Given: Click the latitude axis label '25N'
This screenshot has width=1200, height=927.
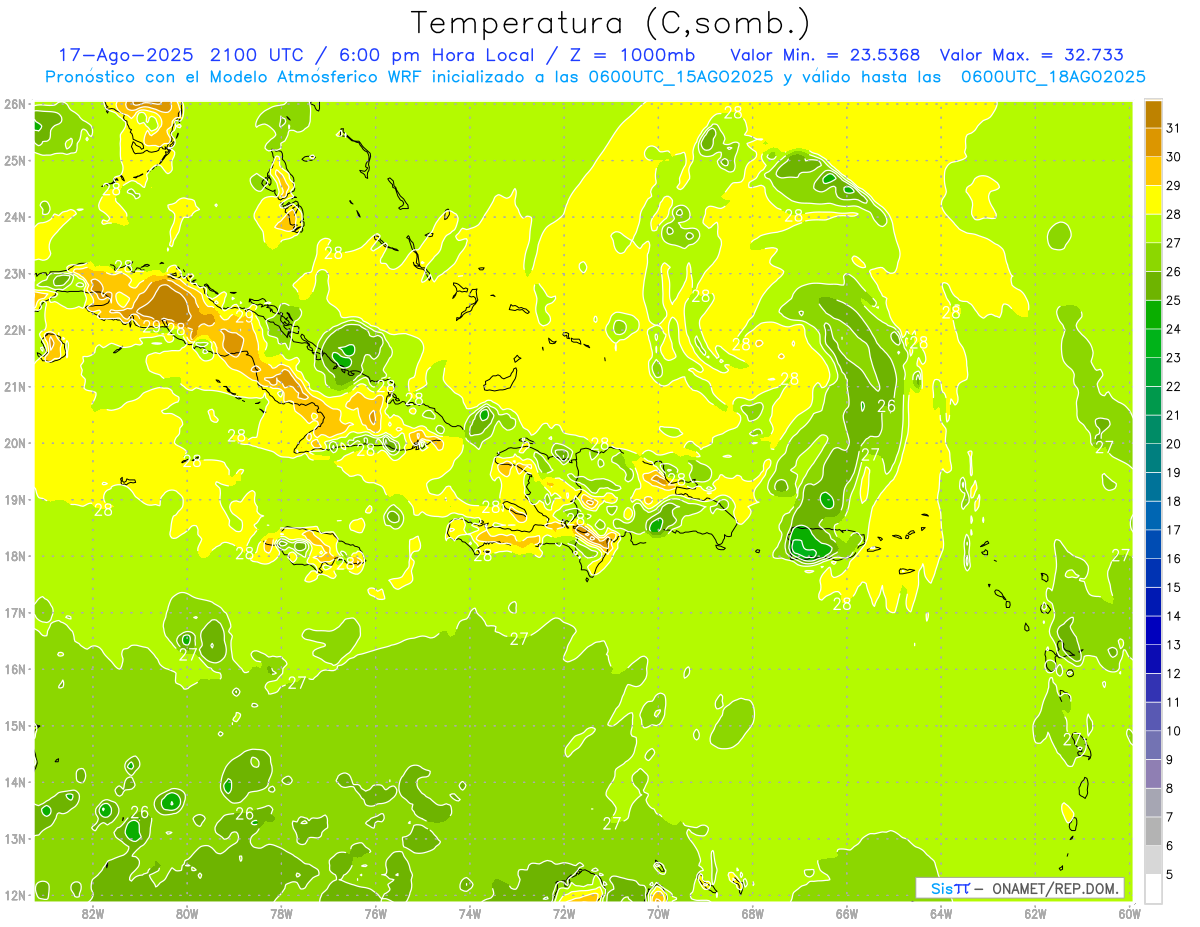Looking at the screenshot, I should (x=15, y=161).
